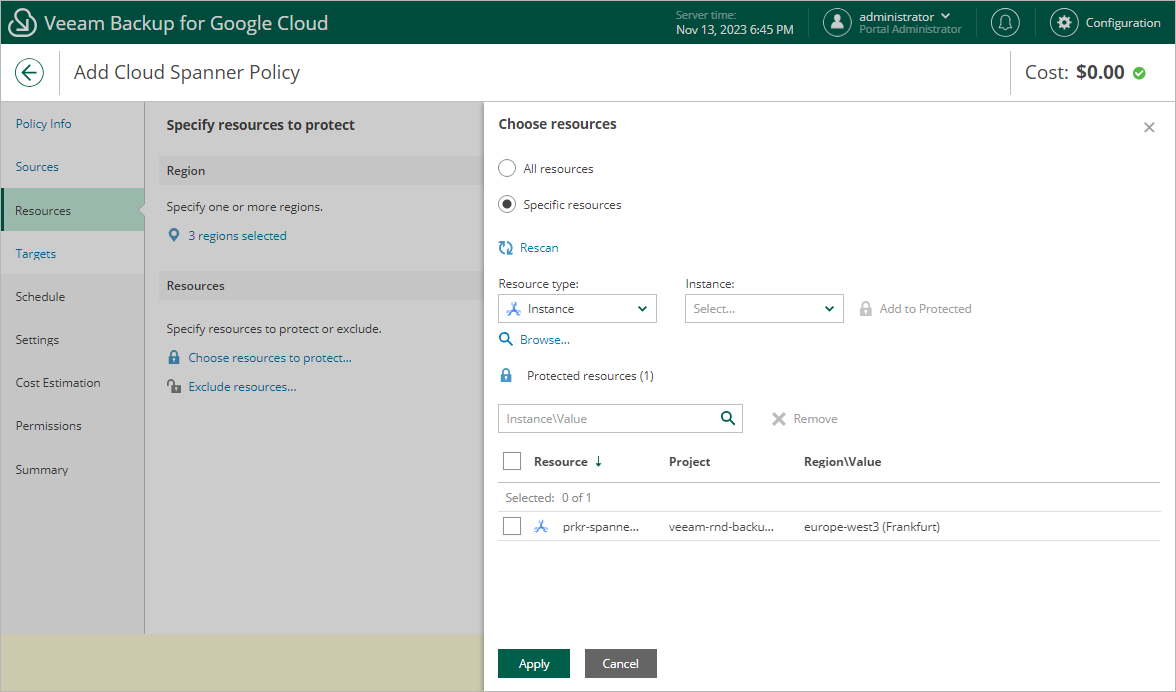Image resolution: width=1176 pixels, height=692 pixels.
Task: Expand the Resource type dropdown
Action: (x=577, y=309)
